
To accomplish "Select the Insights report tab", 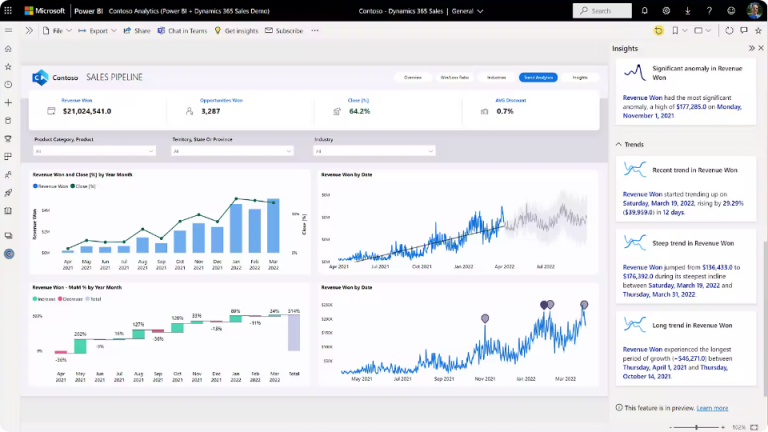I will click(580, 77).
